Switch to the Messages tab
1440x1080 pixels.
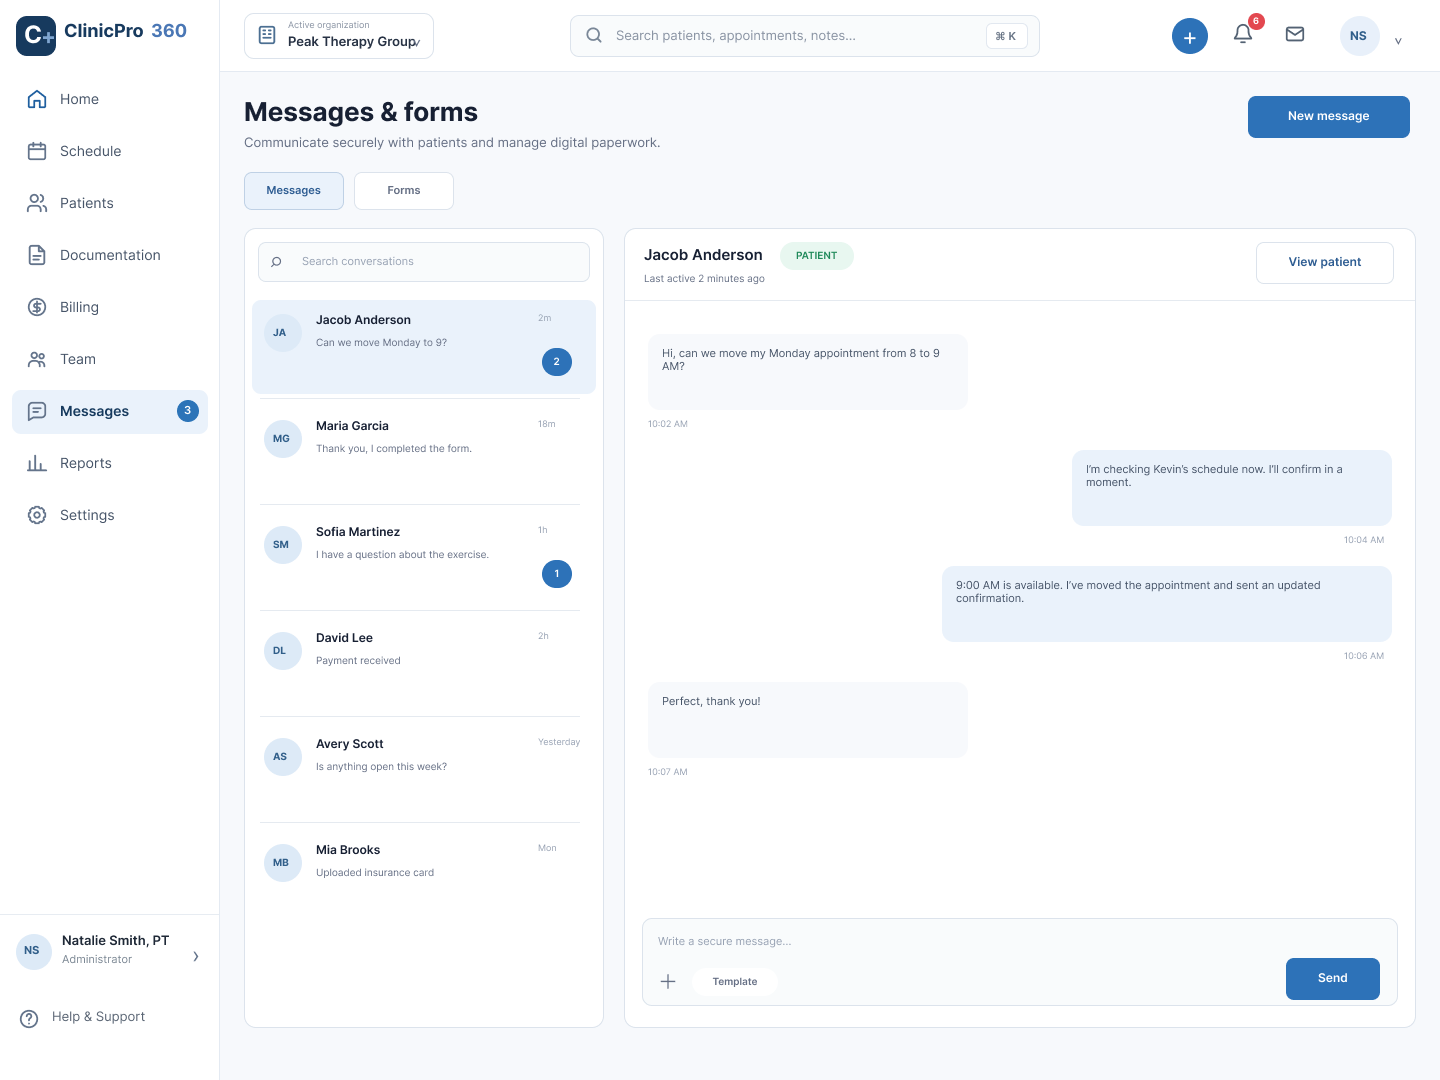(294, 191)
